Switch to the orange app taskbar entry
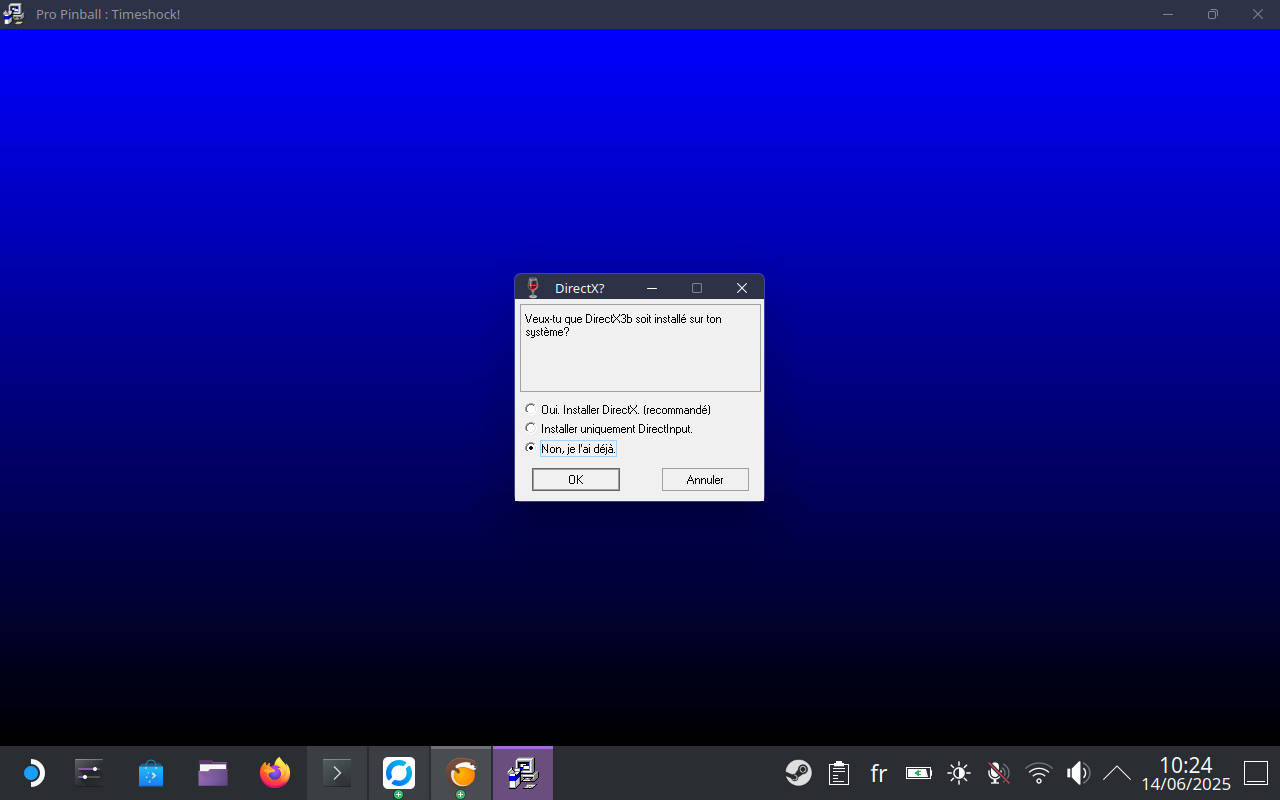 pyautogui.click(x=461, y=773)
